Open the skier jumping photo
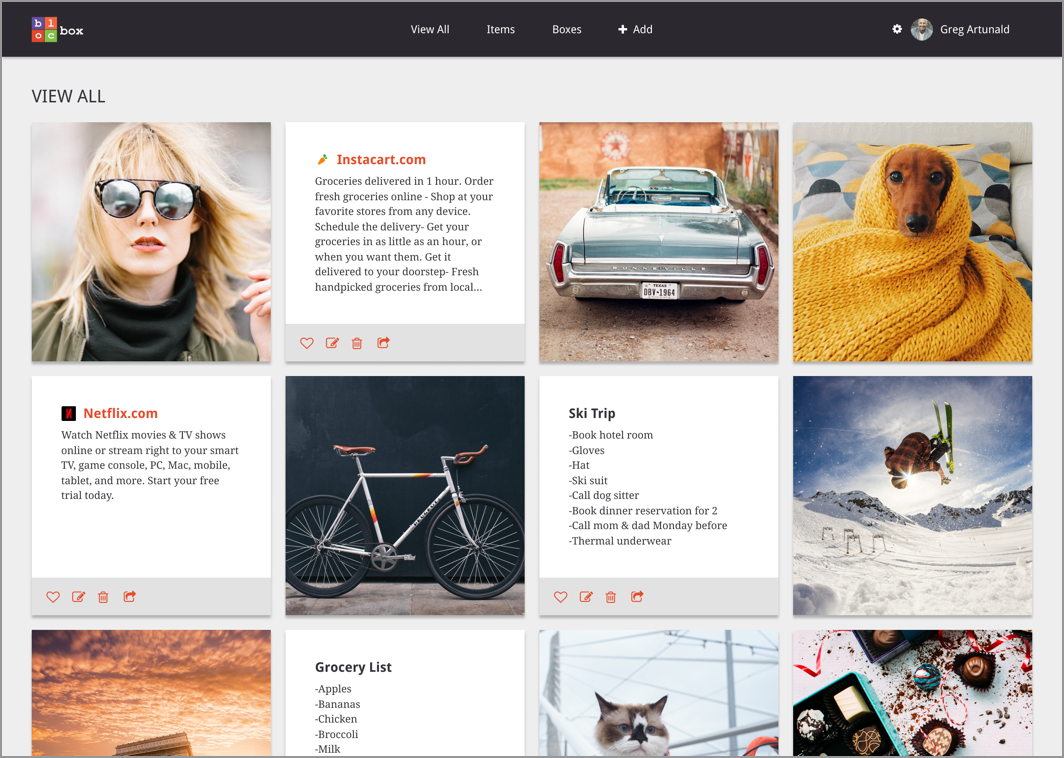1064x758 pixels. 913,495
